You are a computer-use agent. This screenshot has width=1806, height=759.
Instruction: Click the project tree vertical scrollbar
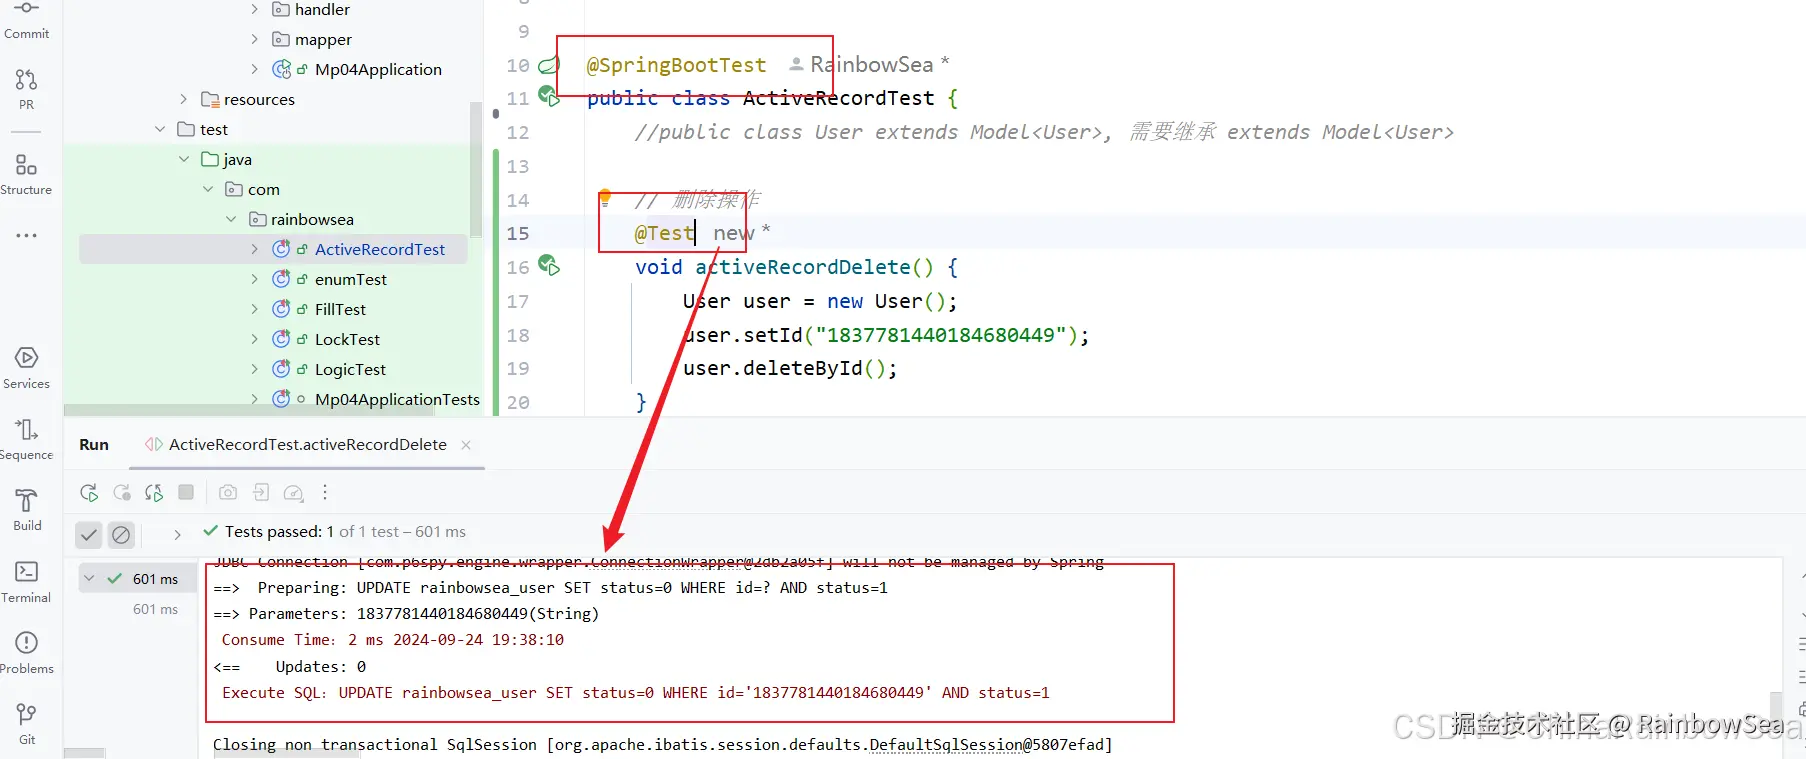(x=476, y=170)
